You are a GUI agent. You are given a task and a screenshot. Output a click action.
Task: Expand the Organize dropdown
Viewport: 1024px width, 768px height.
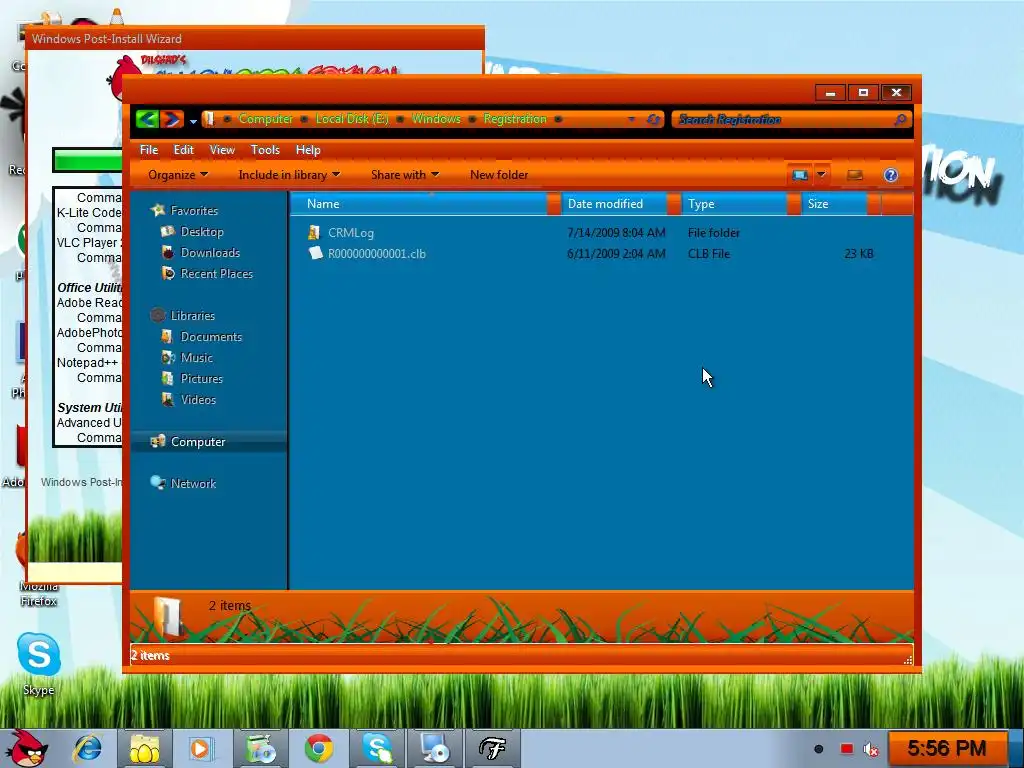click(178, 174)
